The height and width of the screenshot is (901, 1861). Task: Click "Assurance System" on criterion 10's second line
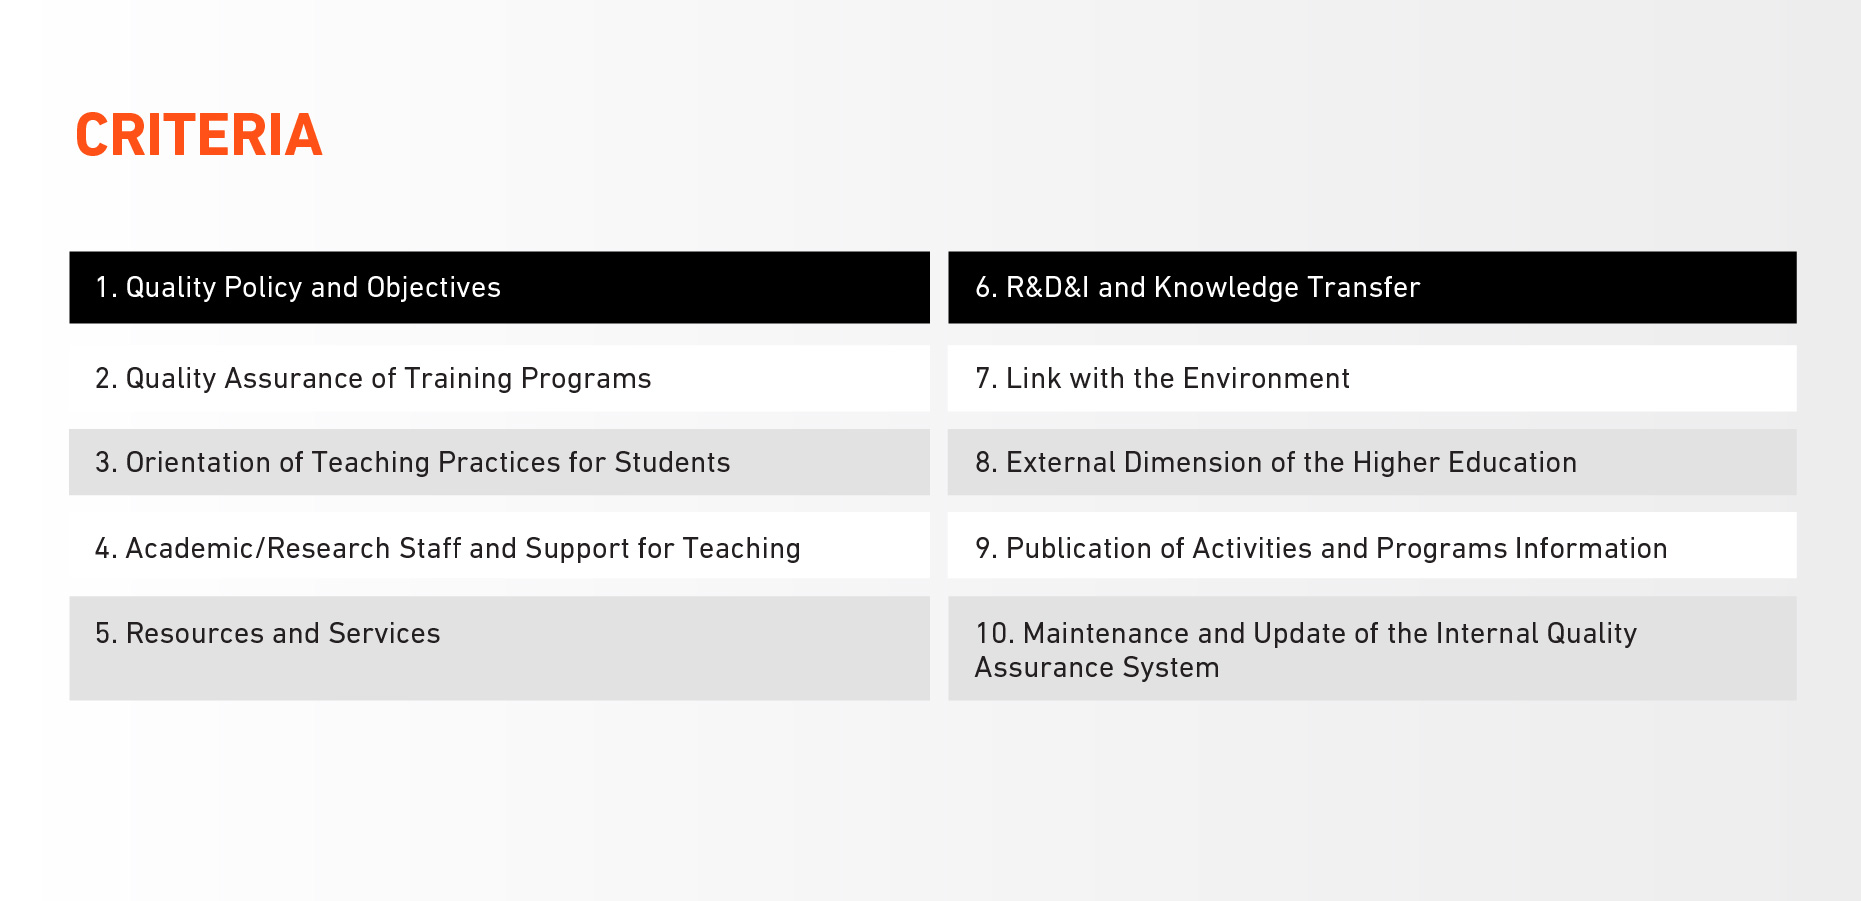1097,668
